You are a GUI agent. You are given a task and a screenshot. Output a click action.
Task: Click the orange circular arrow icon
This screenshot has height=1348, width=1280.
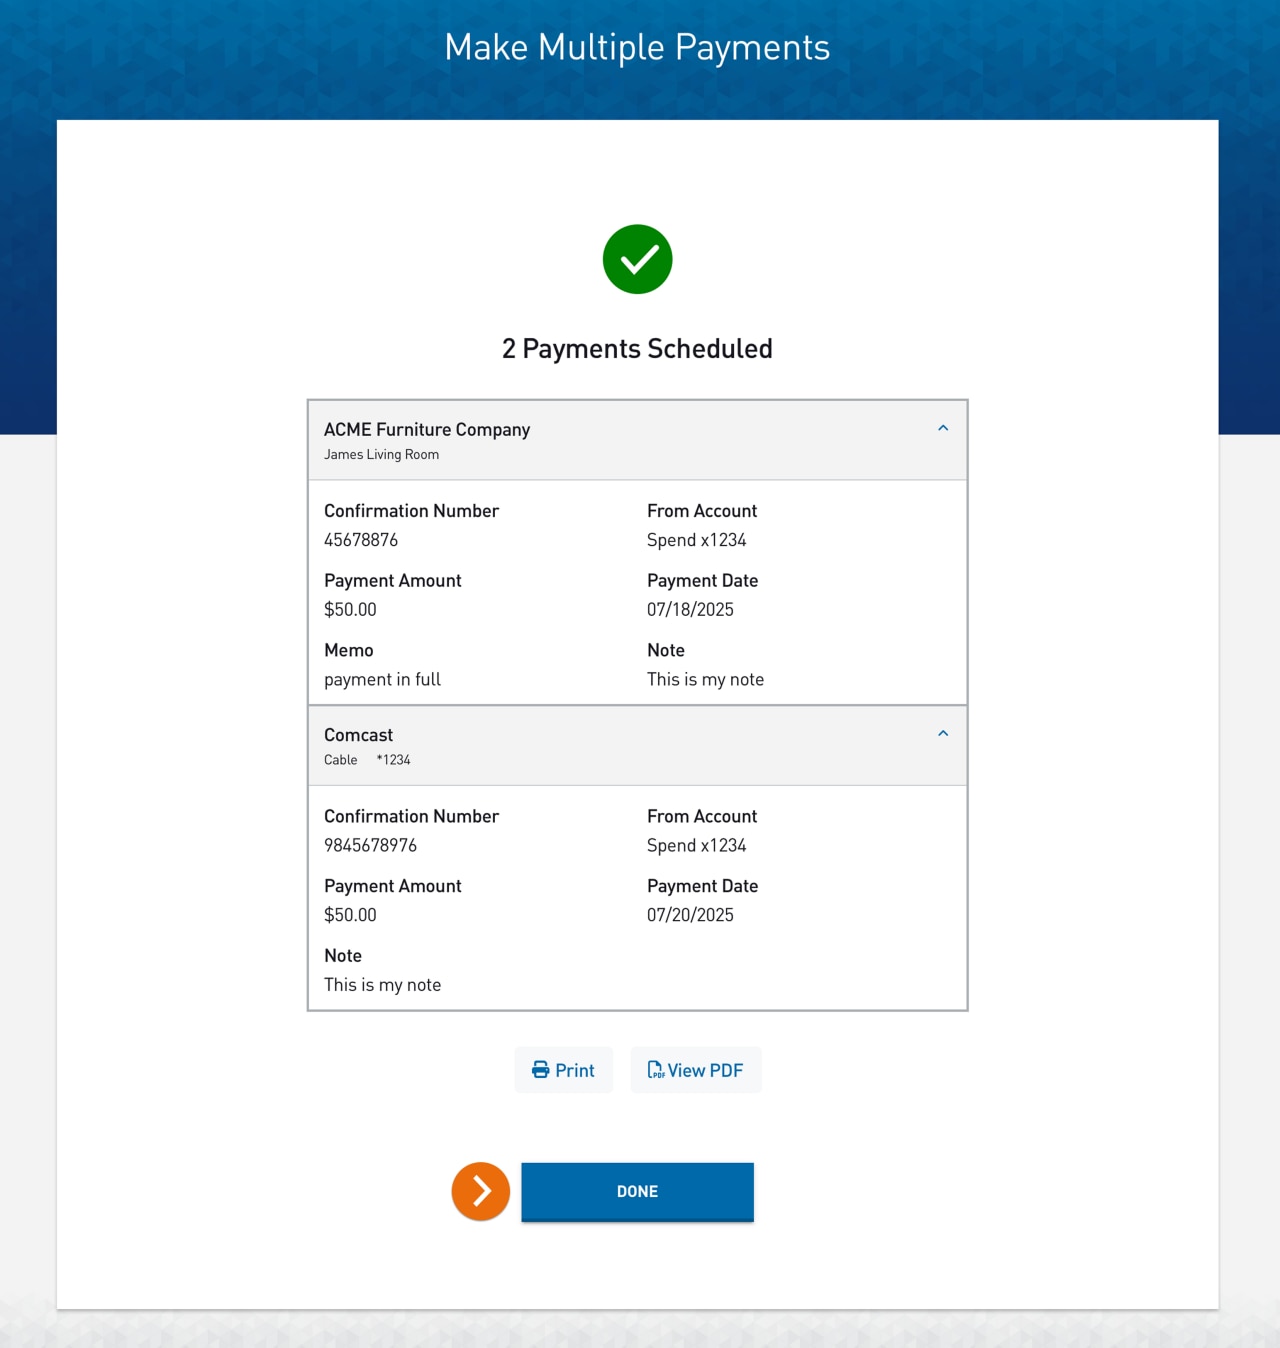(481, 1191)
